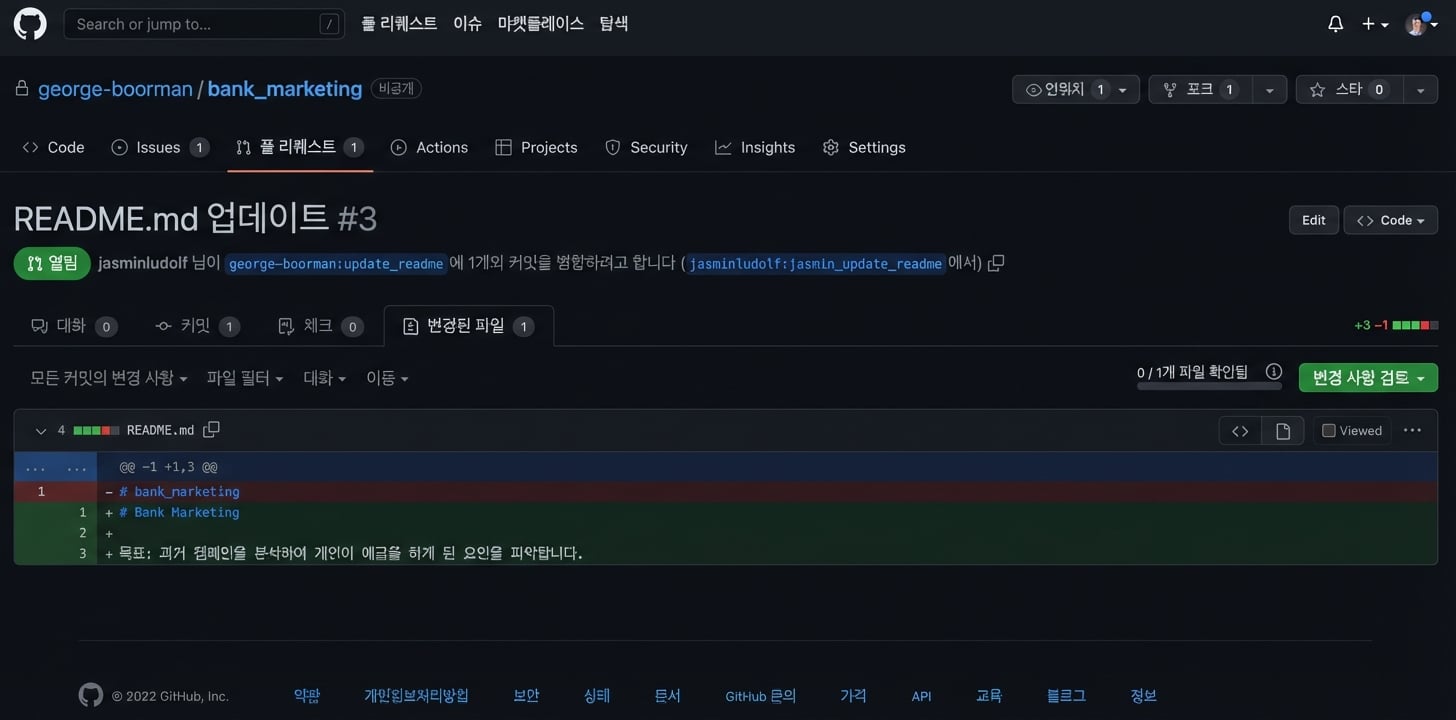Click Edit pull request title button
Viewport: 1456px width, 720px height.
(x=1314, y=220)
